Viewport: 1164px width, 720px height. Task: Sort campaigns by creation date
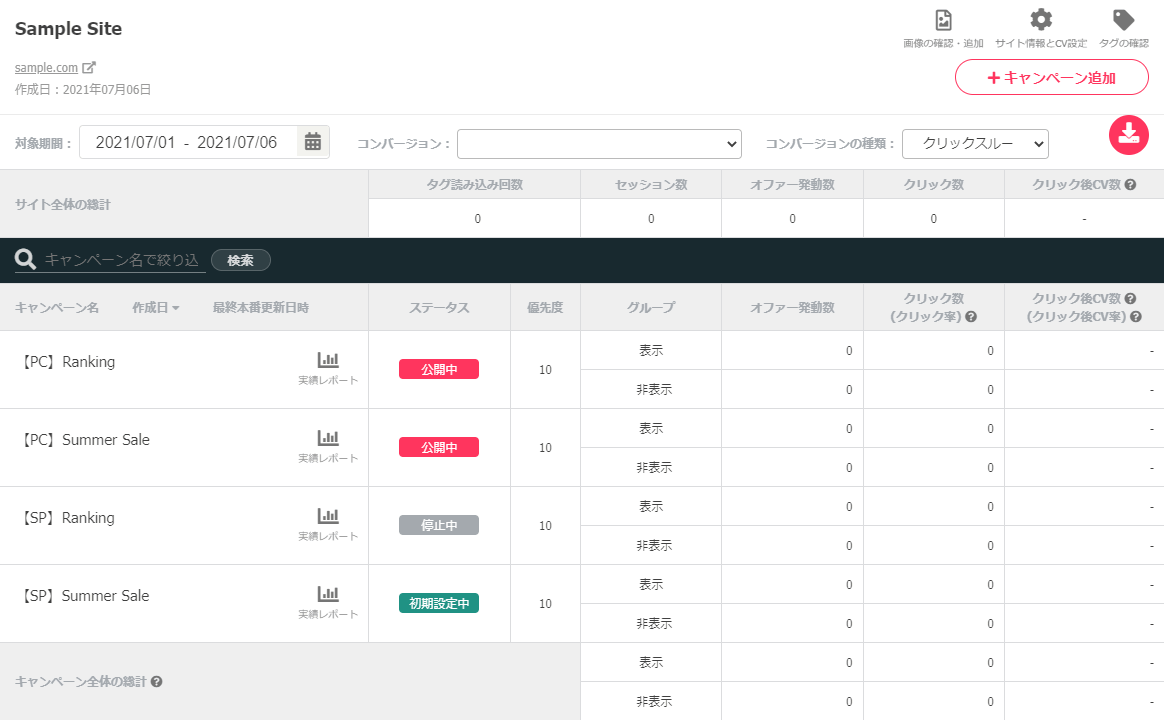click(155, 308)
